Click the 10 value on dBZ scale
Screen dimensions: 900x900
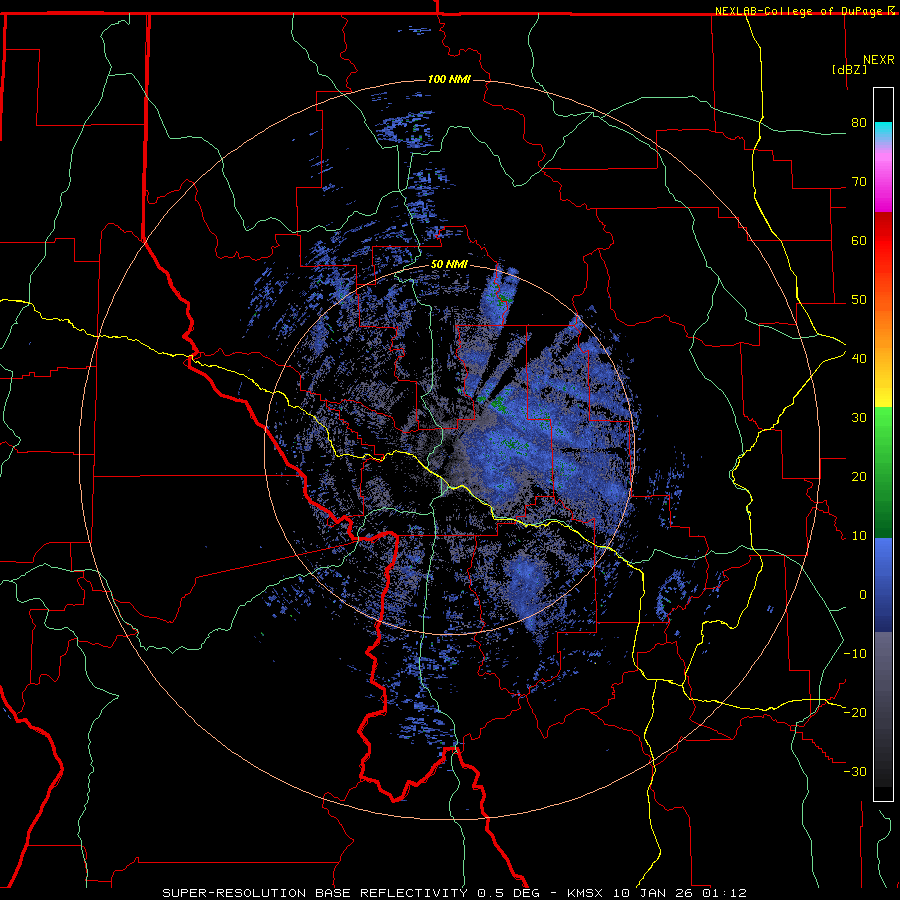tap(859, 536)
